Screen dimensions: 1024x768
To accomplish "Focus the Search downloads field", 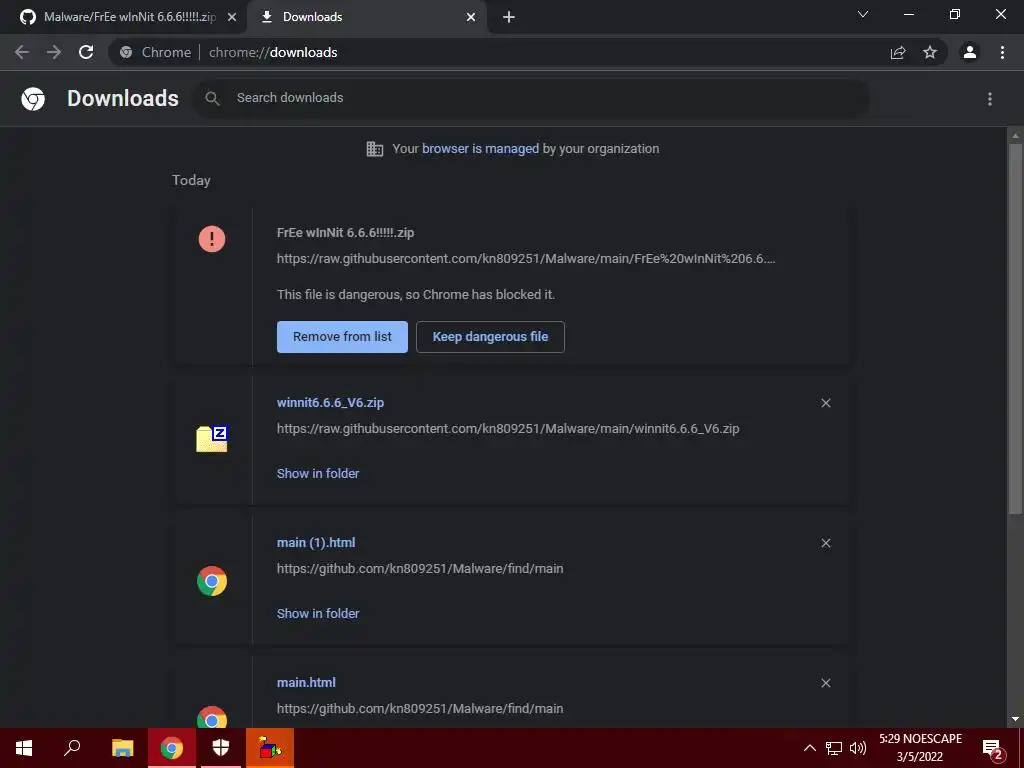I will (x=531, y=98).
